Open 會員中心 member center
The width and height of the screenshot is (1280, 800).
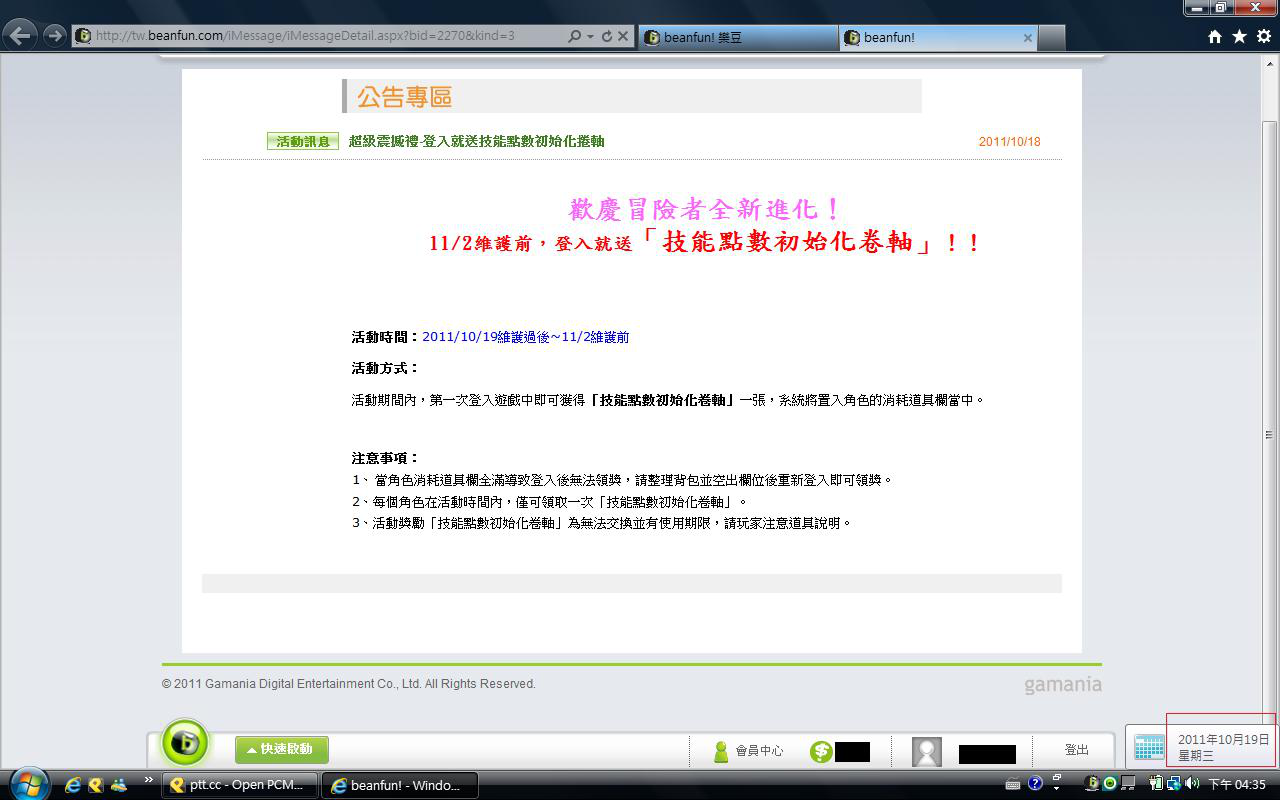point(747,750)
